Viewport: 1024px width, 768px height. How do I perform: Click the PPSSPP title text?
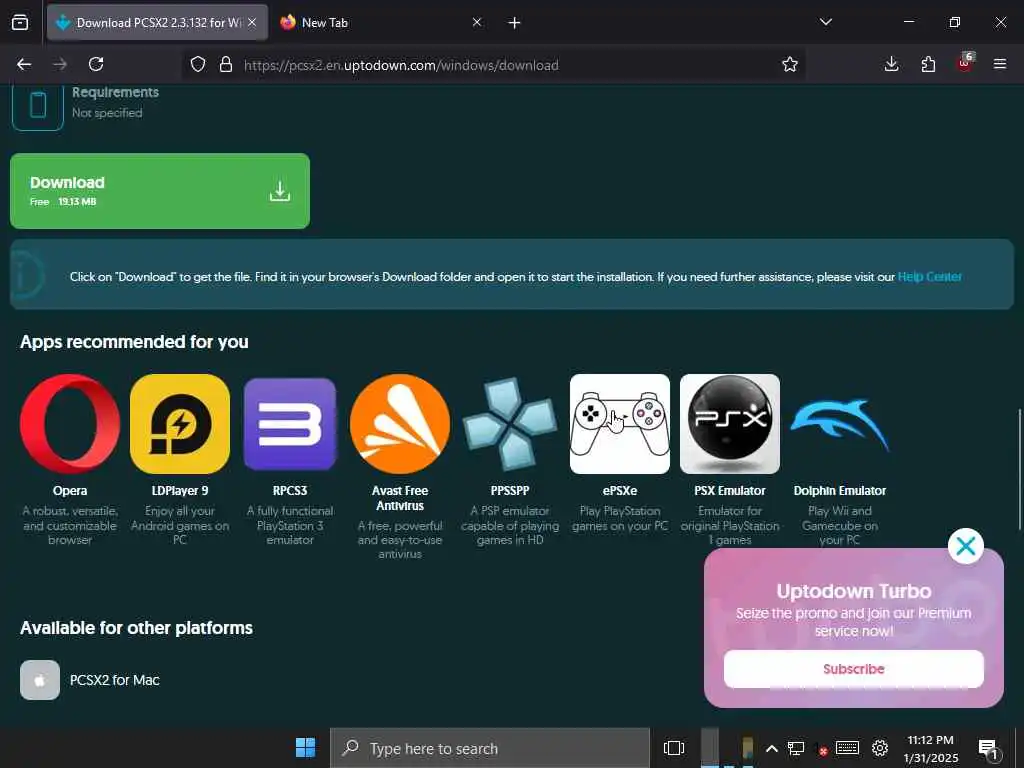point(510,490)
